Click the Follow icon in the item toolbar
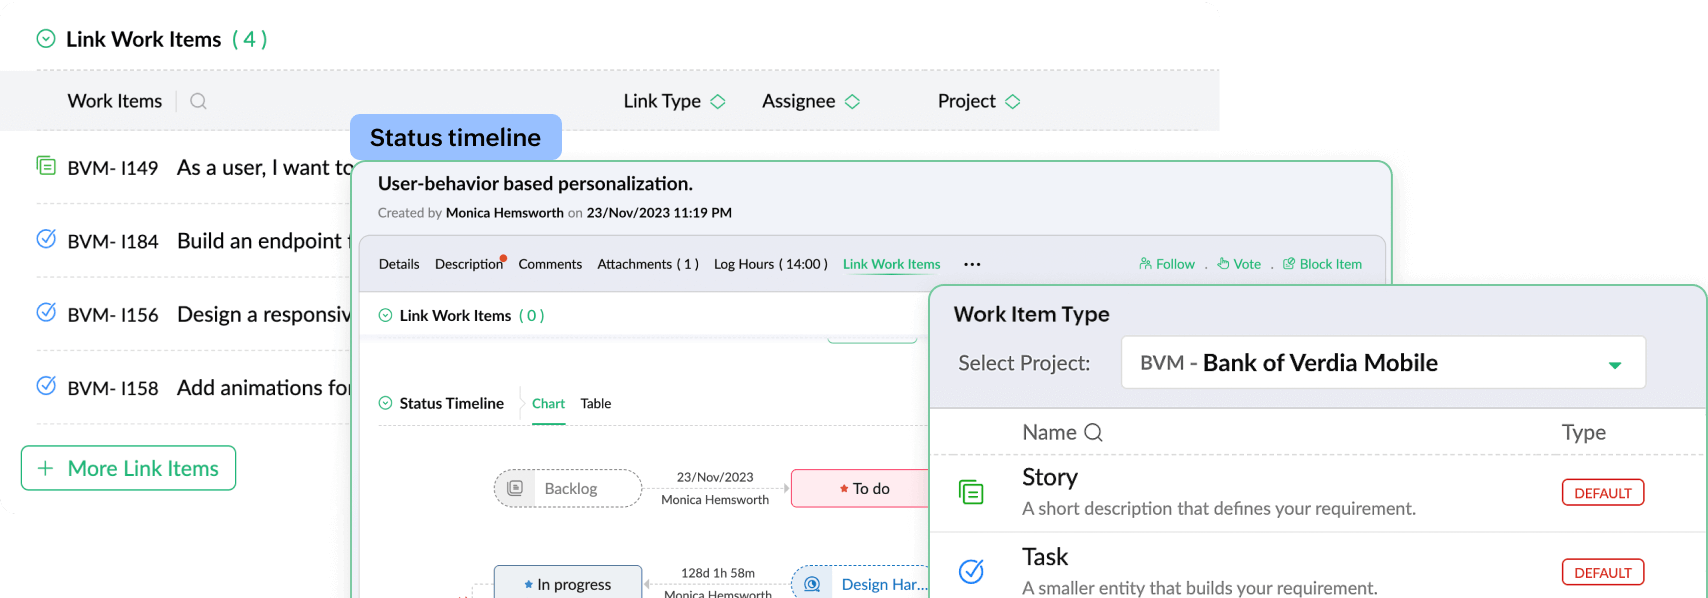Screen dimensions: 1708x598 click(1145, 264)
